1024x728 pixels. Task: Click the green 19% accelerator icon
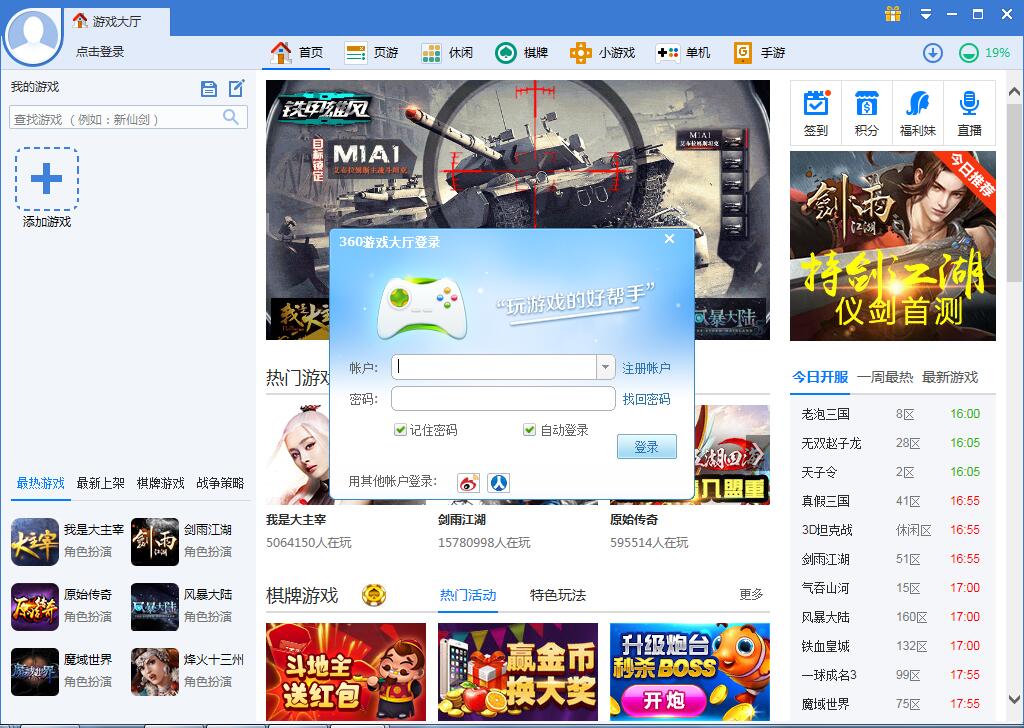[x=968, y=53]
